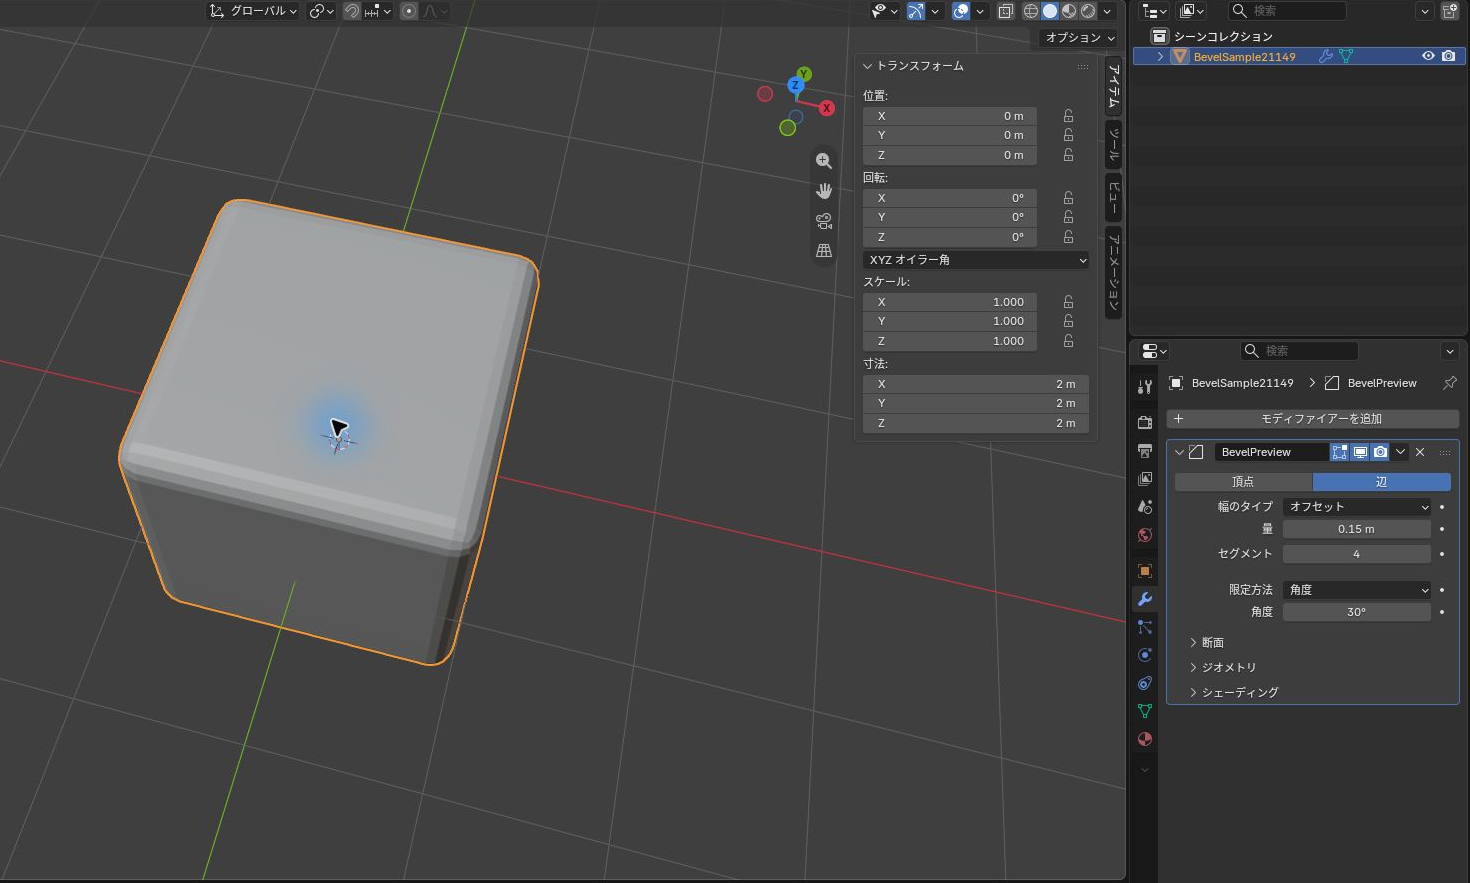Toggle BevelPreview modifier edit mode display

click(x=1340, y=452)
